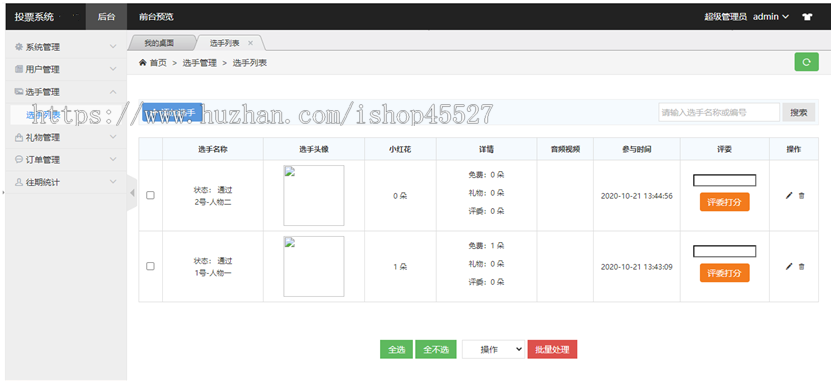Expand the 订单管理 chevron
Screen dimensions: 833x383
[113, 159]
